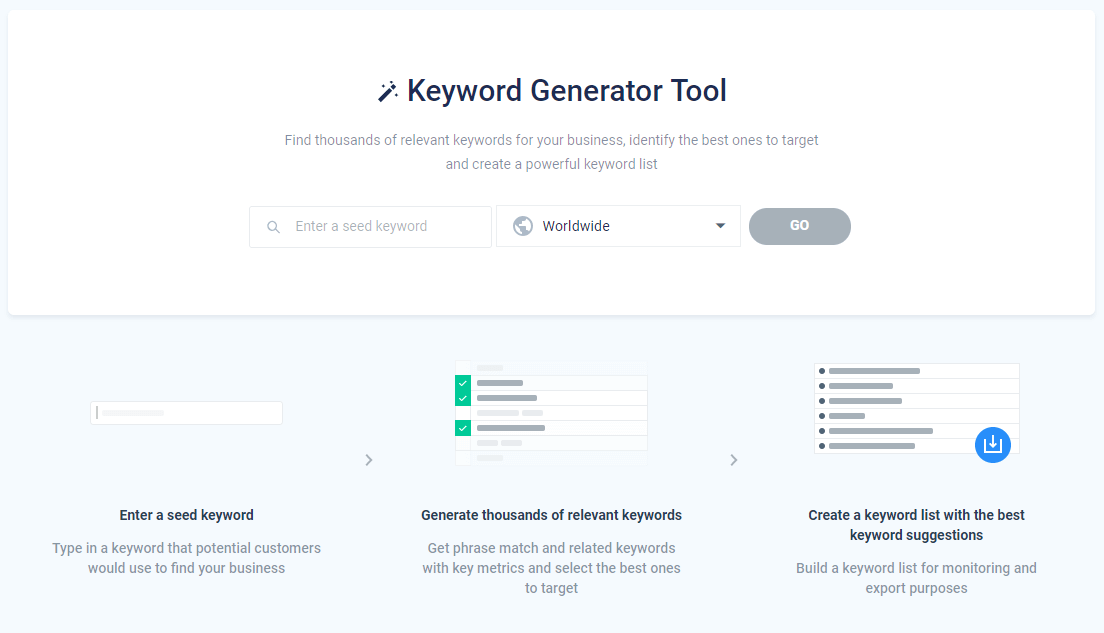Click the magic wand icon in the title
The height and width of the screenshot is (633, 1104).
coord(388,89)
